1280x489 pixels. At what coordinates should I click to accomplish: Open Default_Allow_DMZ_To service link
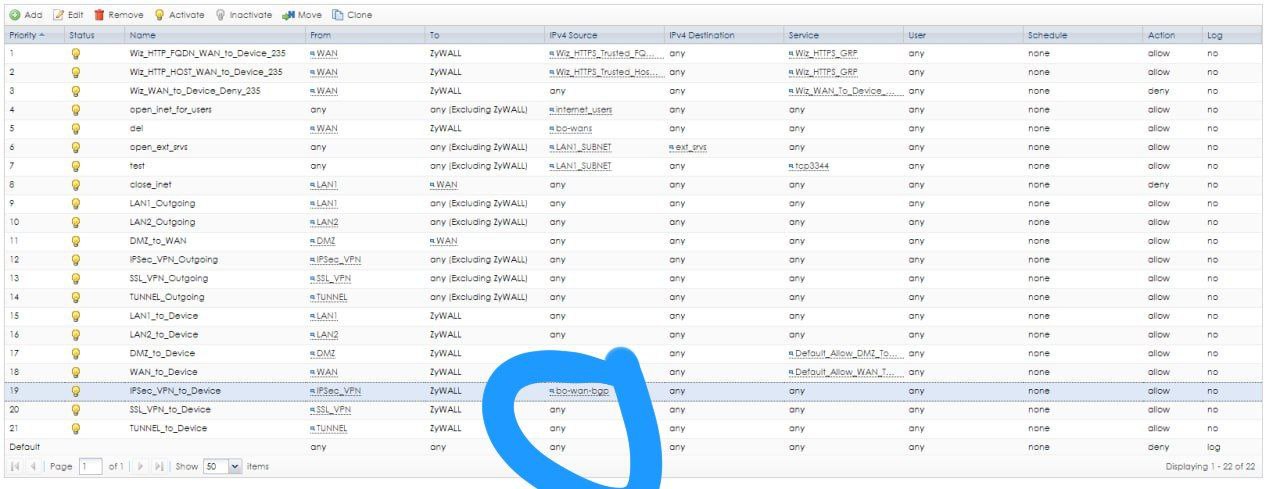point(845,354)
